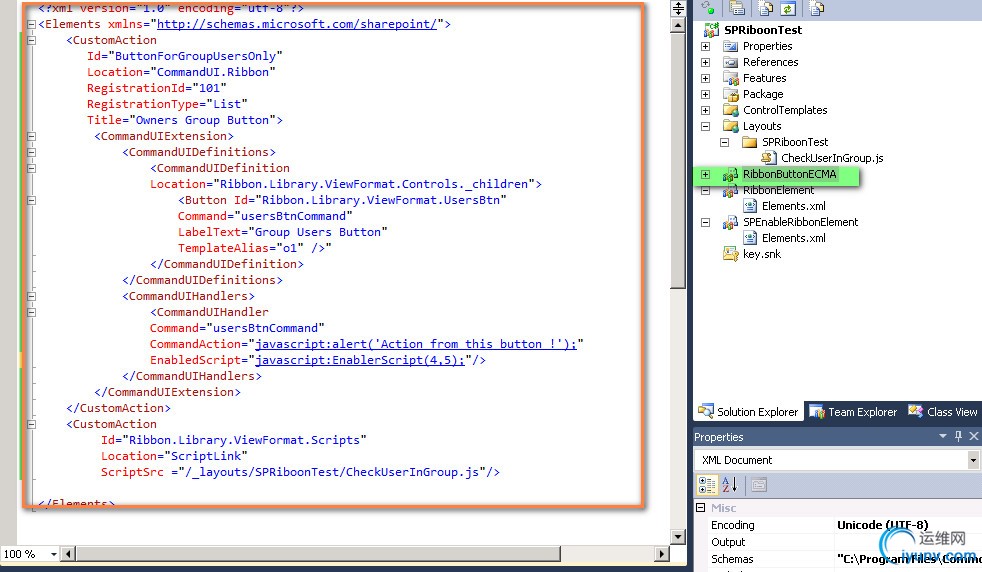The height and width of the screenshot is (572, 982).
Task: Click the editor vertical scrollbar up arrow
Action: coord(678,26)
